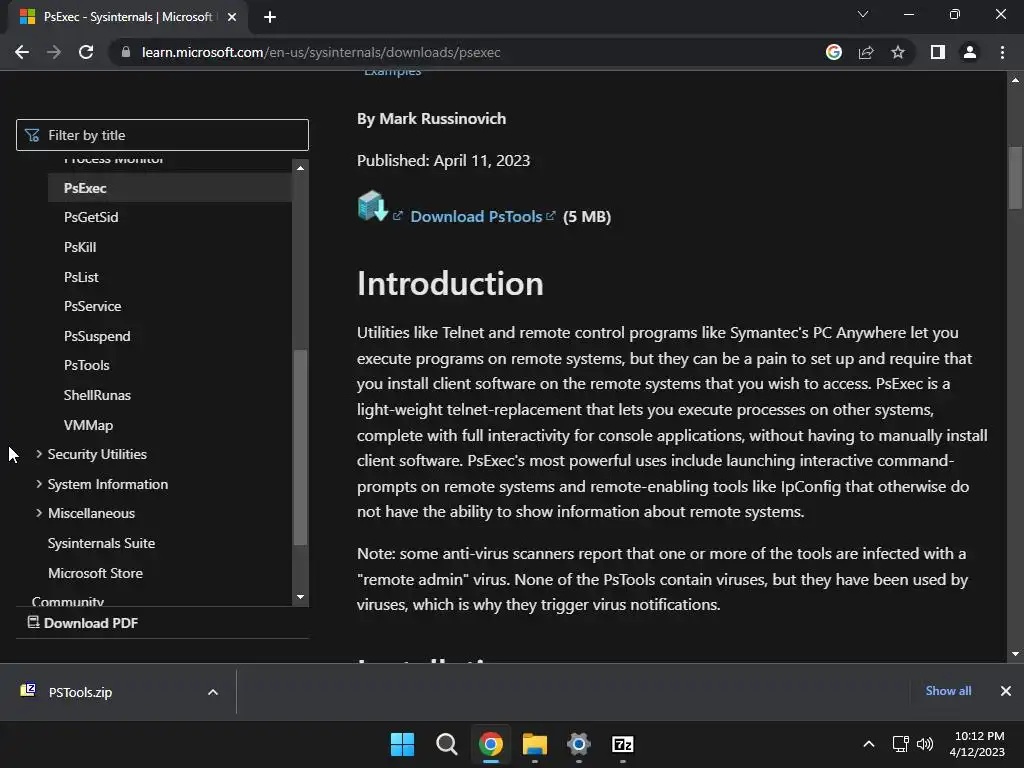Open Microsoft Store in the sidebar
The height and width of the screenshot is (768, 1024).
tap(95, 573)
